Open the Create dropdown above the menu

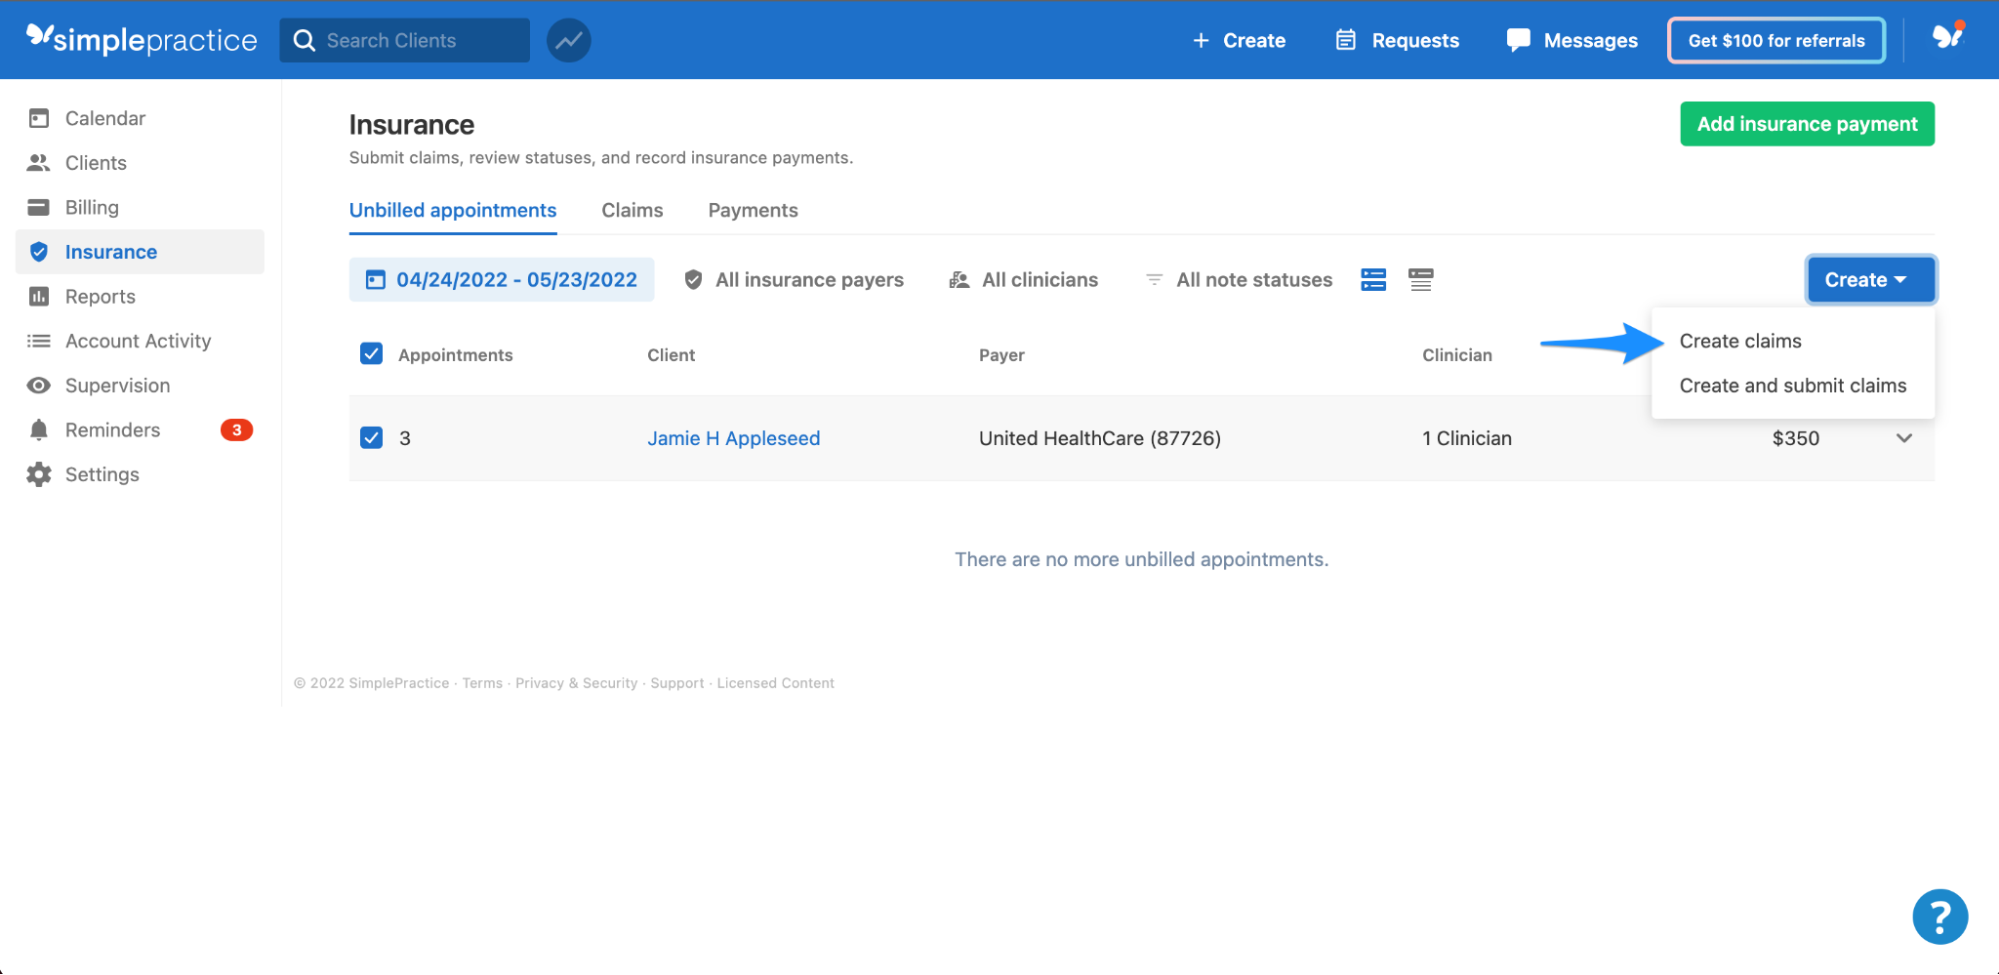pos(1869,279)
